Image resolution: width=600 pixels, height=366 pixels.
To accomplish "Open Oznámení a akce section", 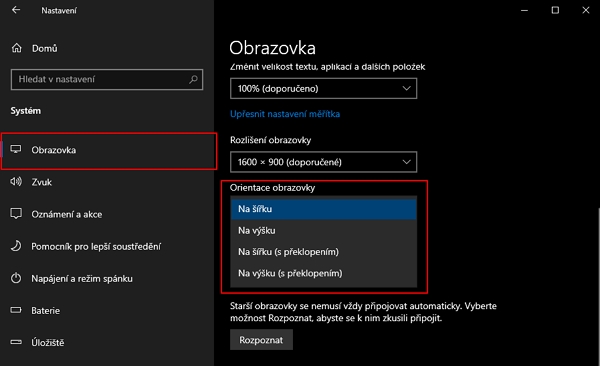I will tap(107, 214).
